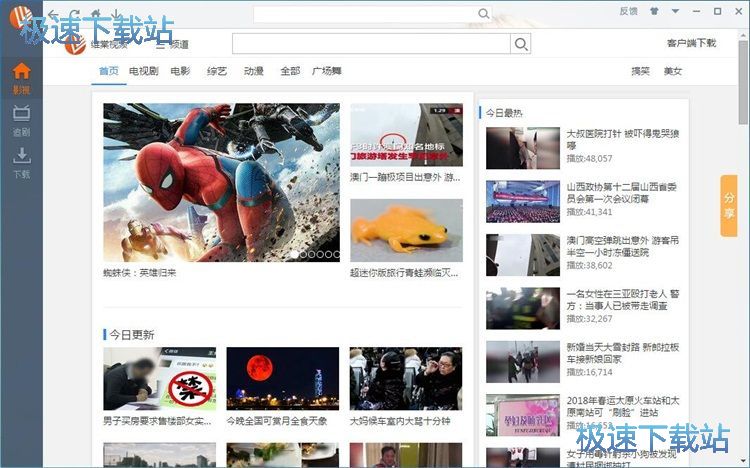Open the 男子买房 video thumbnail
The height and width of the screenshot is (468, 750).
(160, 379)
